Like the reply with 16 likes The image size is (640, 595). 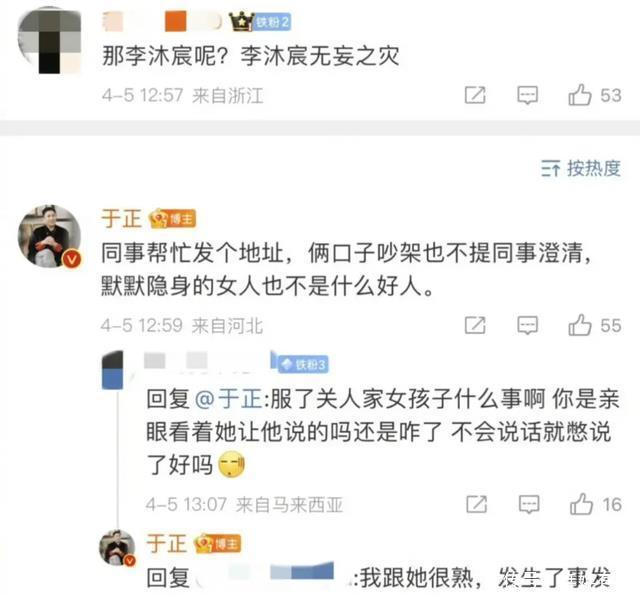click(596, 504)
